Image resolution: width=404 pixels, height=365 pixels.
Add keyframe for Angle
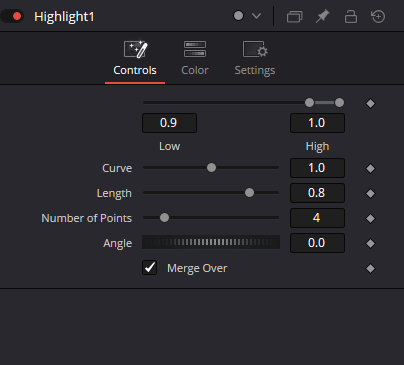370,244
